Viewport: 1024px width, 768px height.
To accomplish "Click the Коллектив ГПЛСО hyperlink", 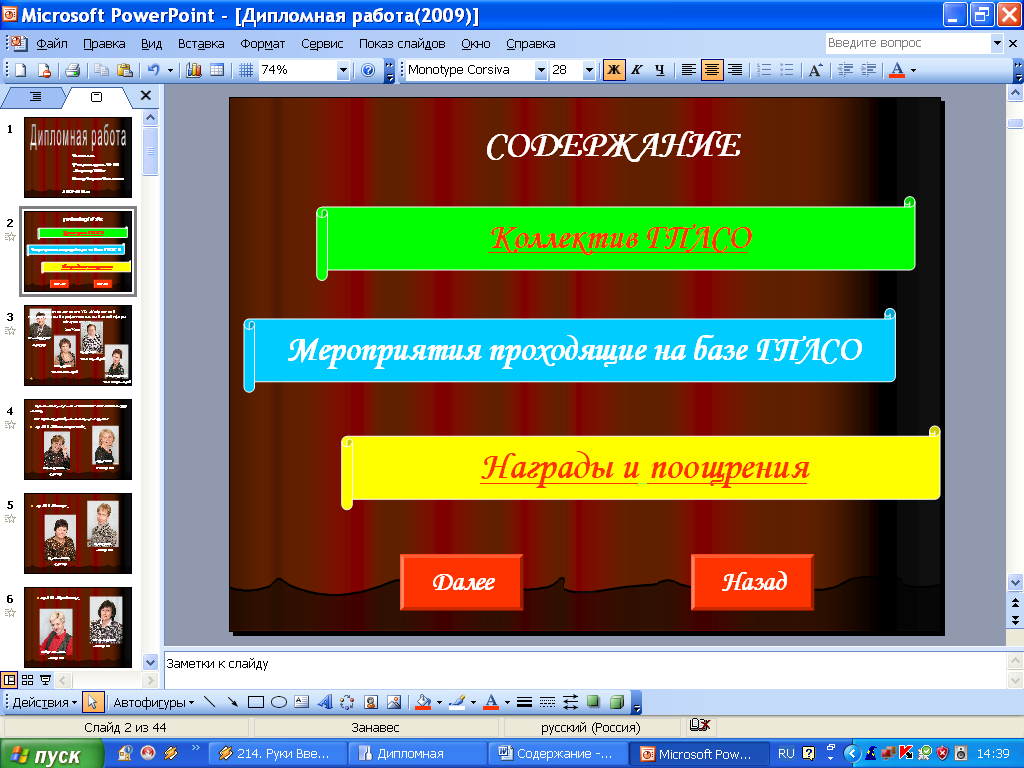I will tap(620, 238).
